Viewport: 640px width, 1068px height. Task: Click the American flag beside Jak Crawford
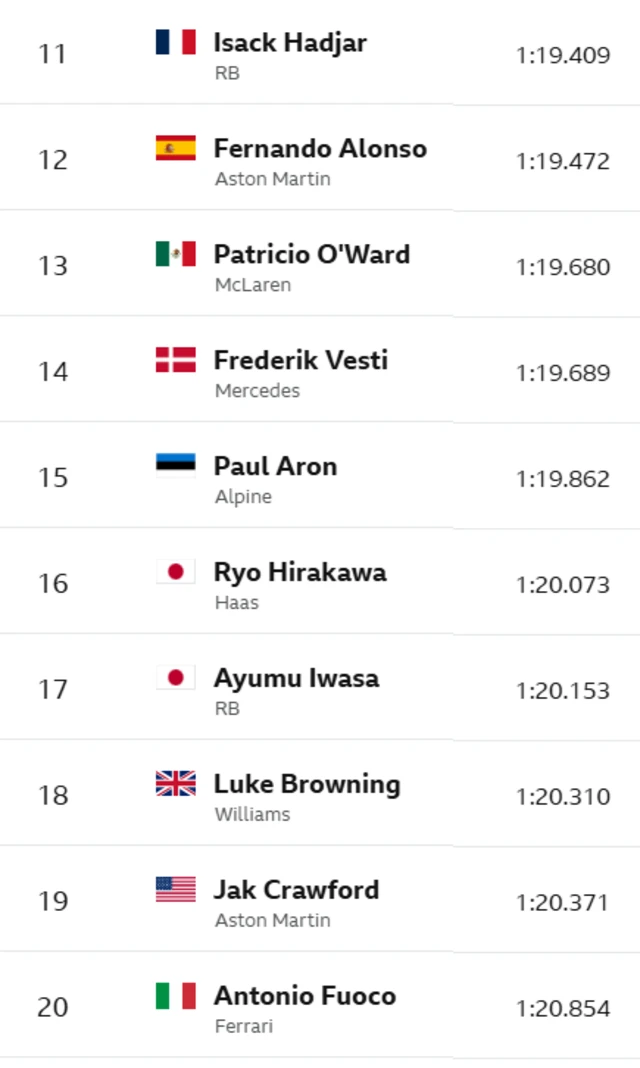[x=175, y=890]
